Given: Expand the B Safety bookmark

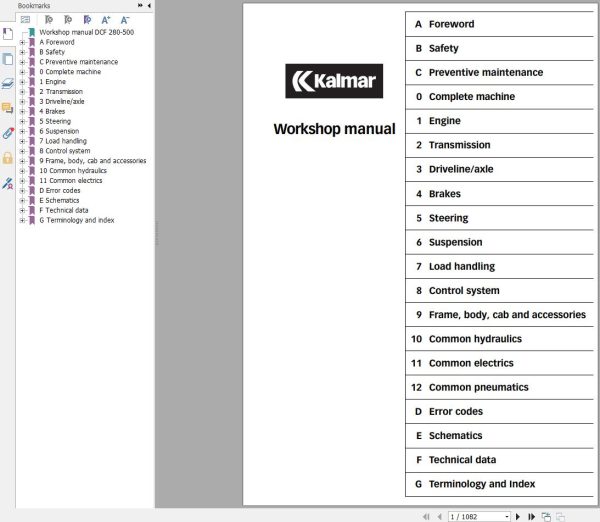Looking at the screenshot, I should (22, 52).
